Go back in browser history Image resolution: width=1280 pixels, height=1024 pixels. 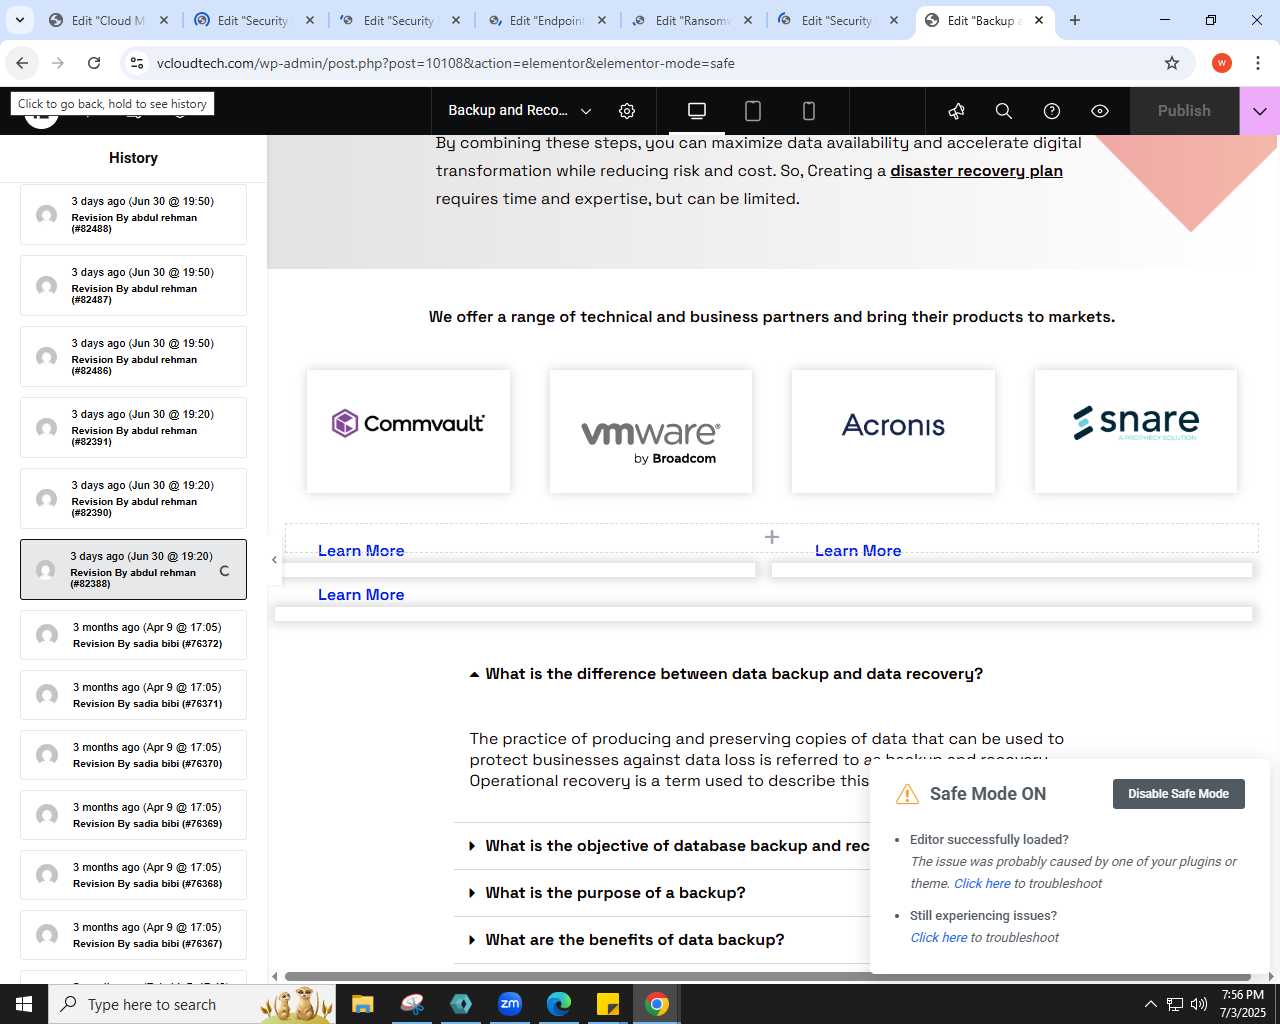coord(22,63)
